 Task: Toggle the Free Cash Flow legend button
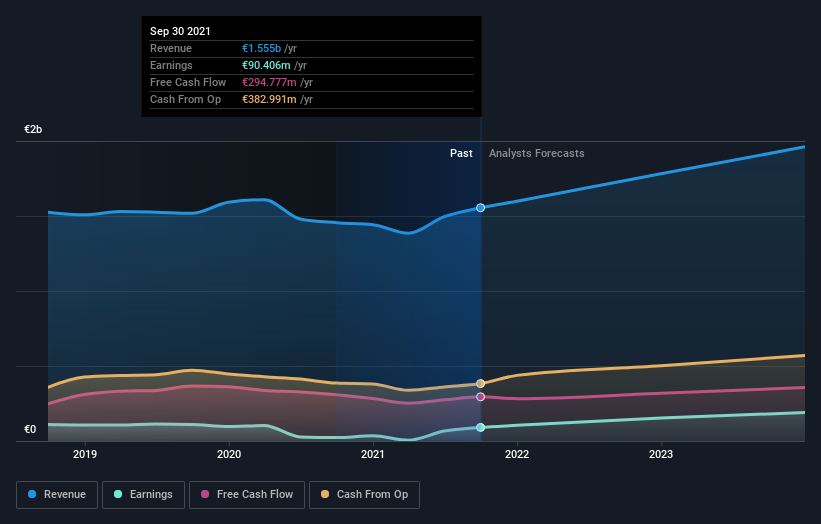pyautogui.click(x=247, y=495)
